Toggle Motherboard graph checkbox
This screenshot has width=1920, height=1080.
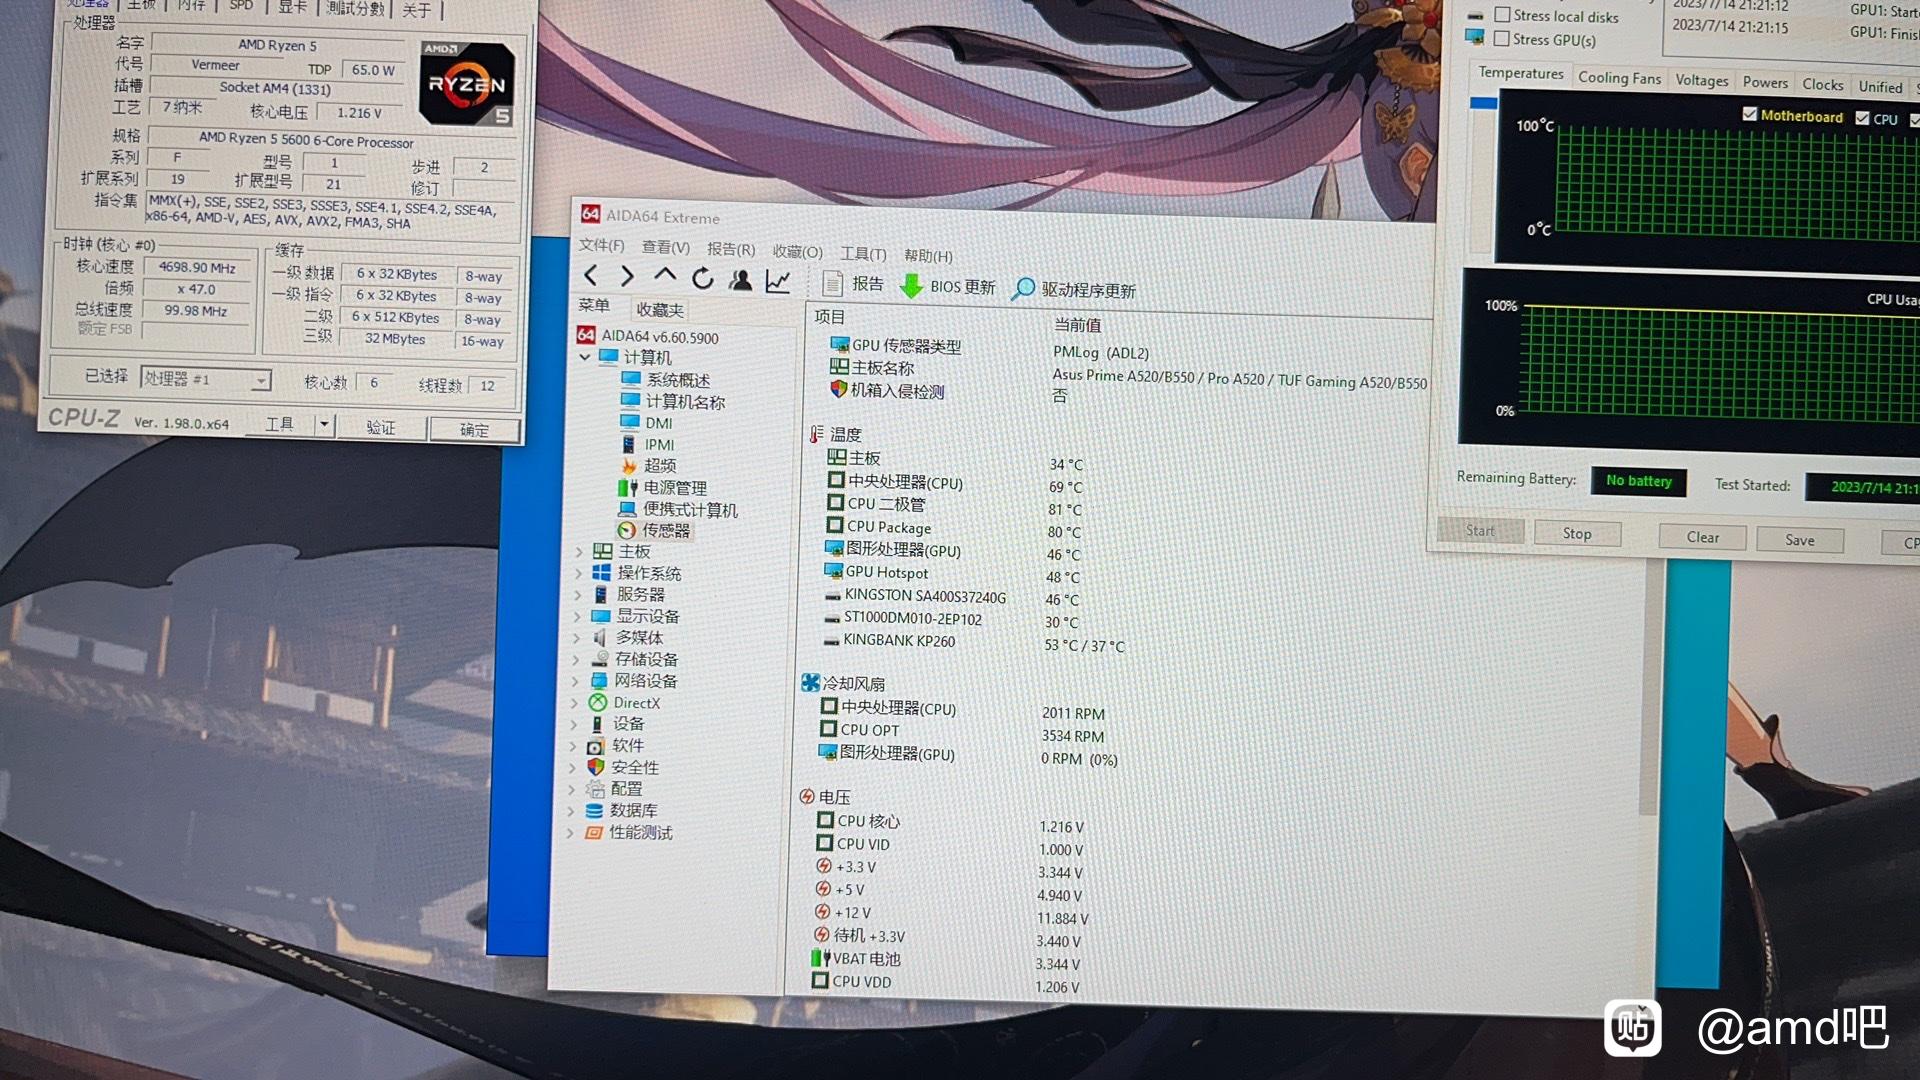1750,114
